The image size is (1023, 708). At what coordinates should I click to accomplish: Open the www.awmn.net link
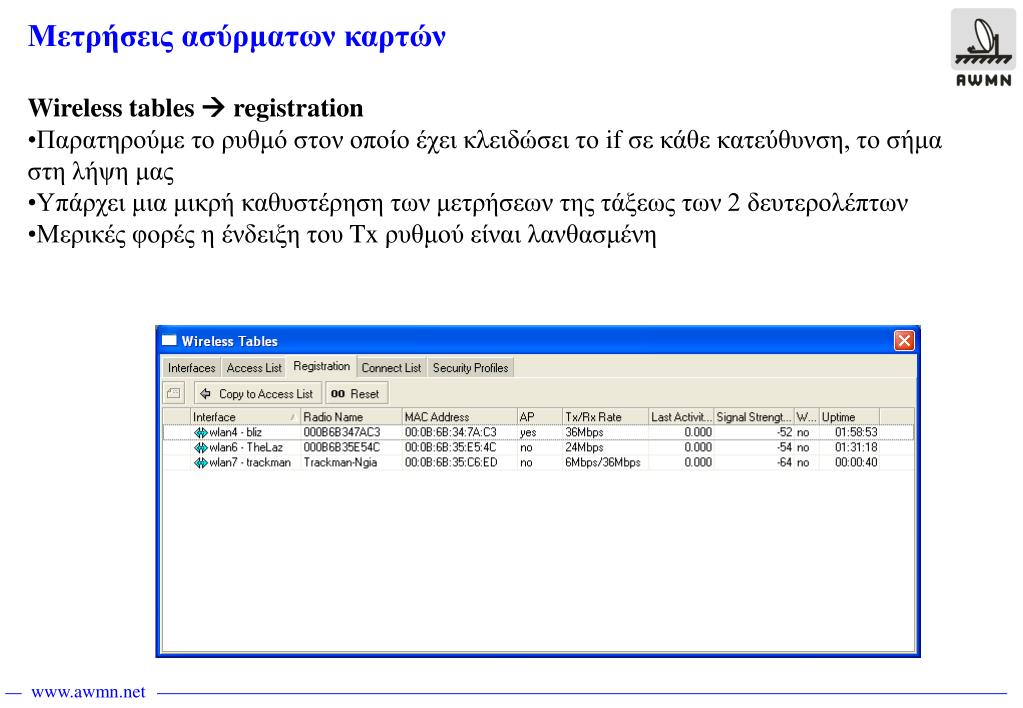(88, 692)
